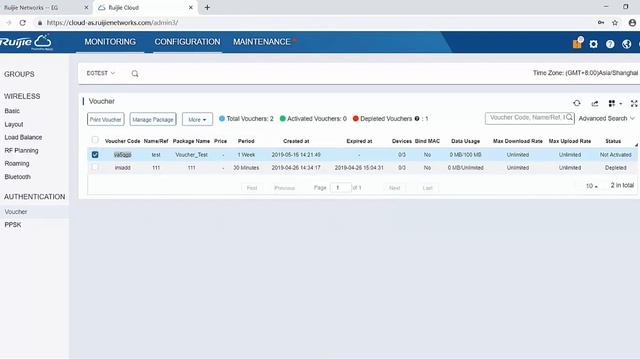Click the search magnifier beside EGTEST
640x360 pixels.
[135, 73]
